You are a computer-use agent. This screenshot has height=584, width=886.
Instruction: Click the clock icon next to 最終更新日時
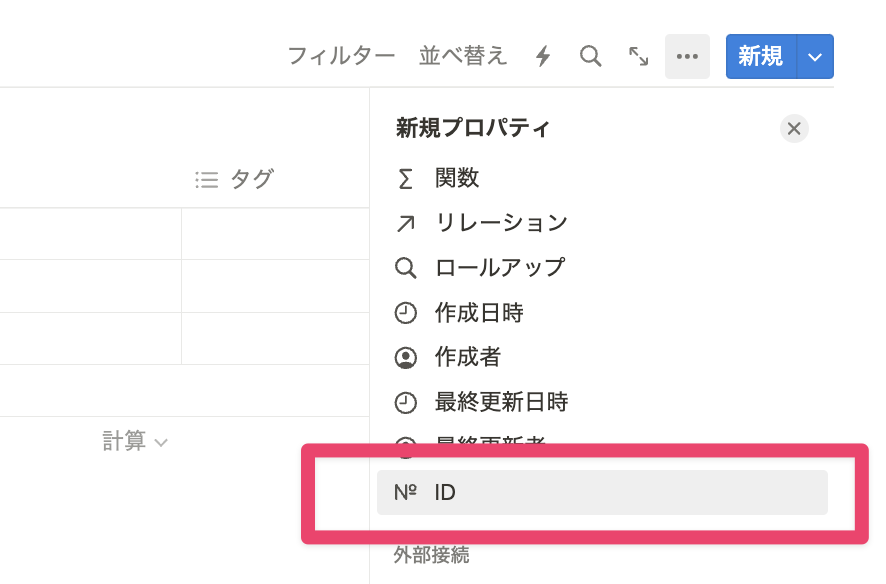405,403
